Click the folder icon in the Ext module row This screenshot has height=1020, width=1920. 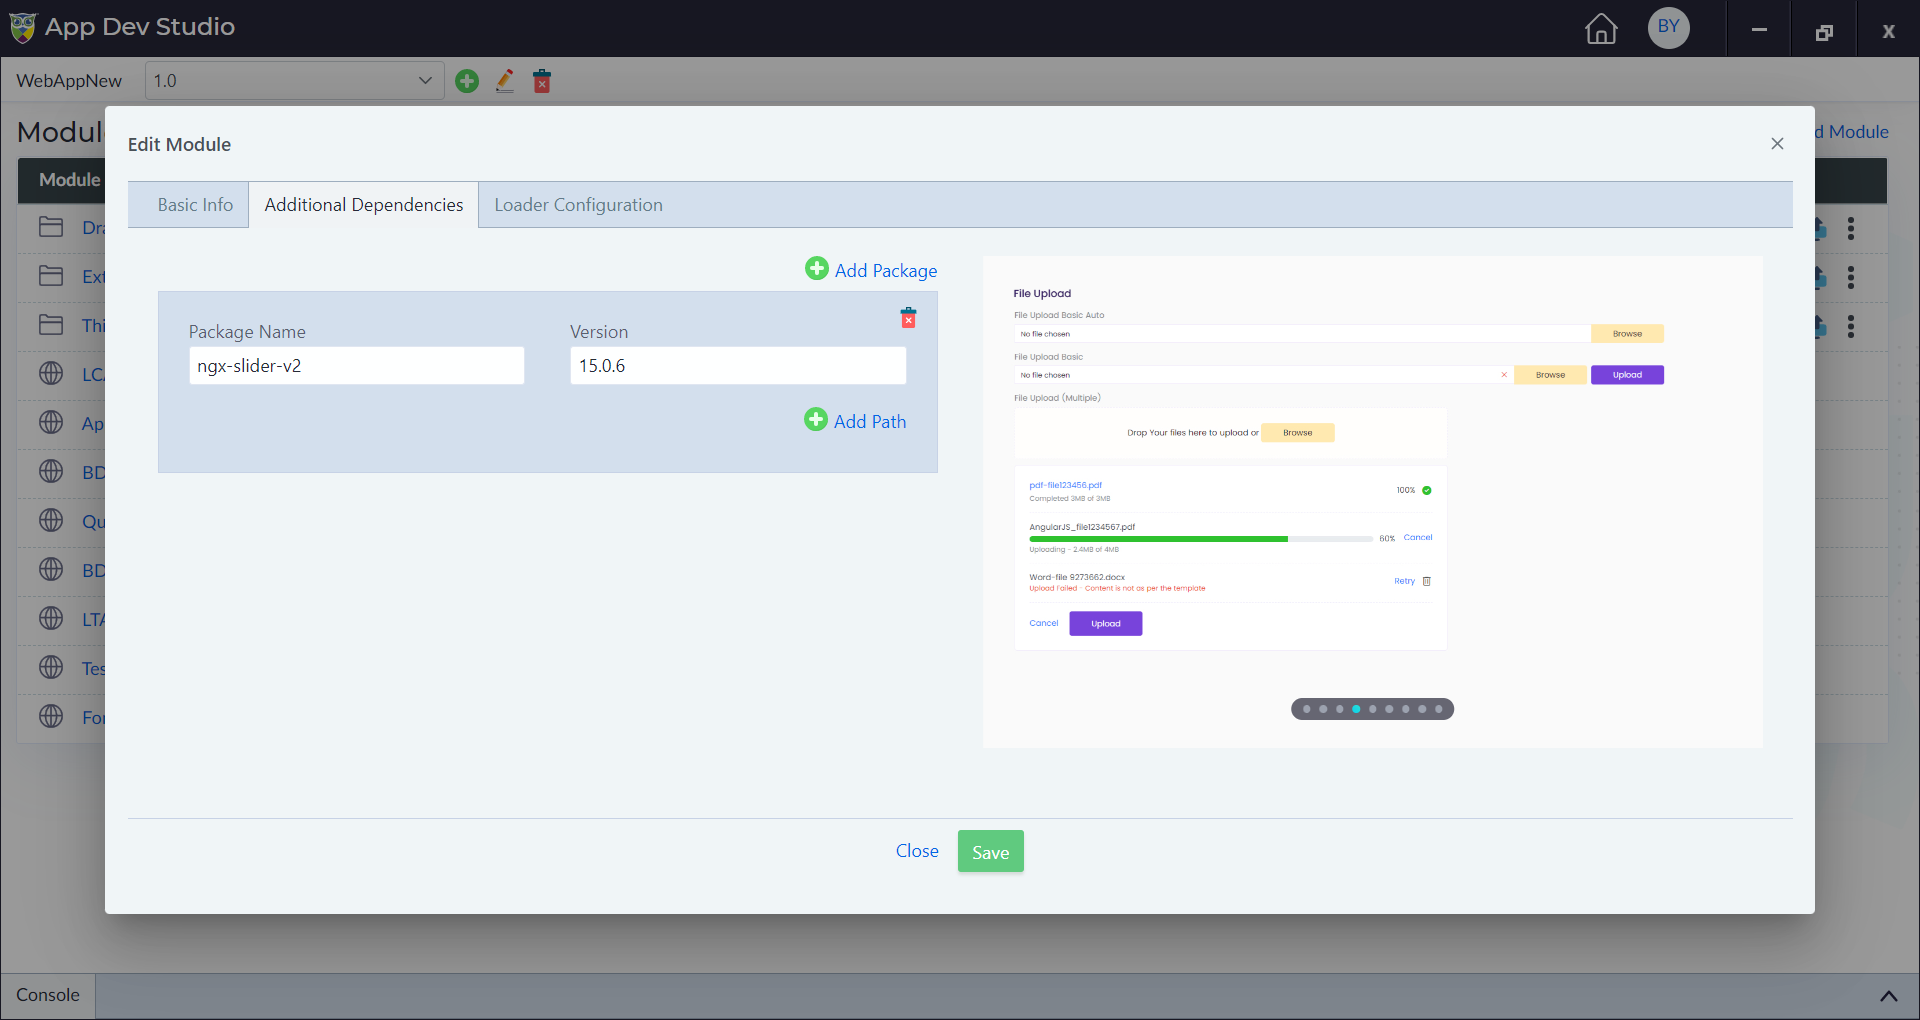[x=51, y=276]
